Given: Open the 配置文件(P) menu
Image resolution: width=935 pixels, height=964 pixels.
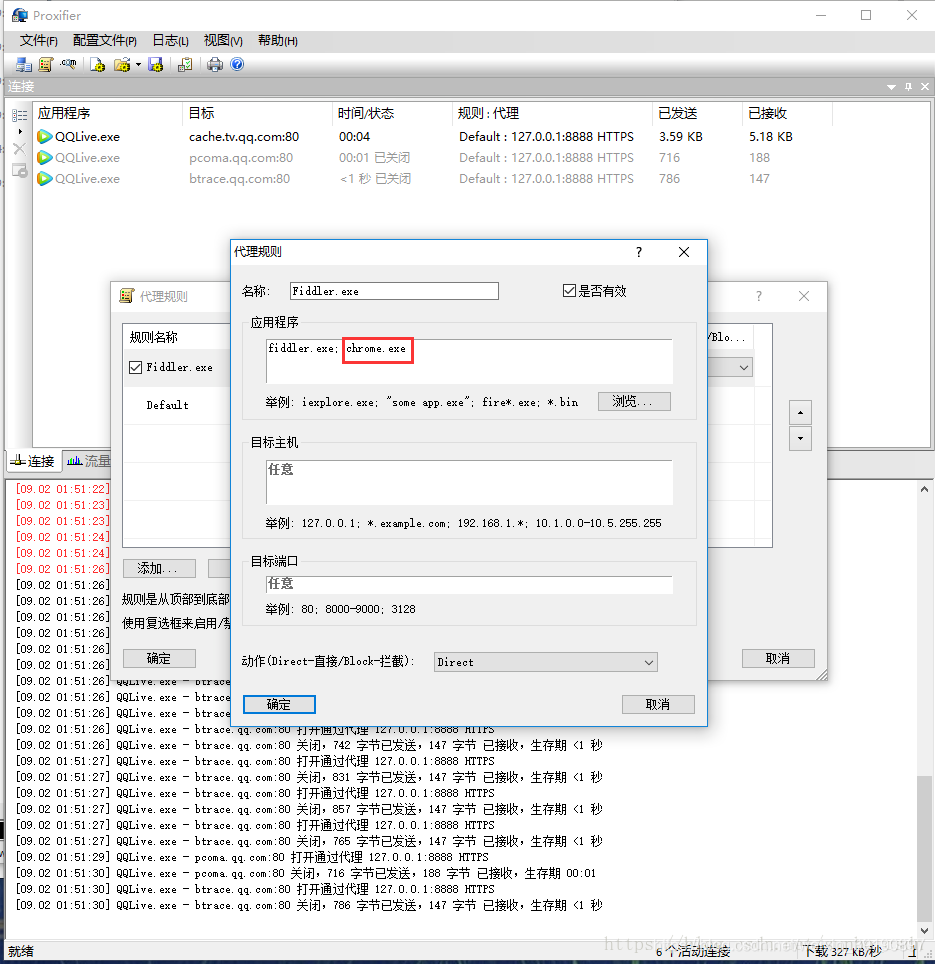Looking at the screenshot, I should [104, 41].
